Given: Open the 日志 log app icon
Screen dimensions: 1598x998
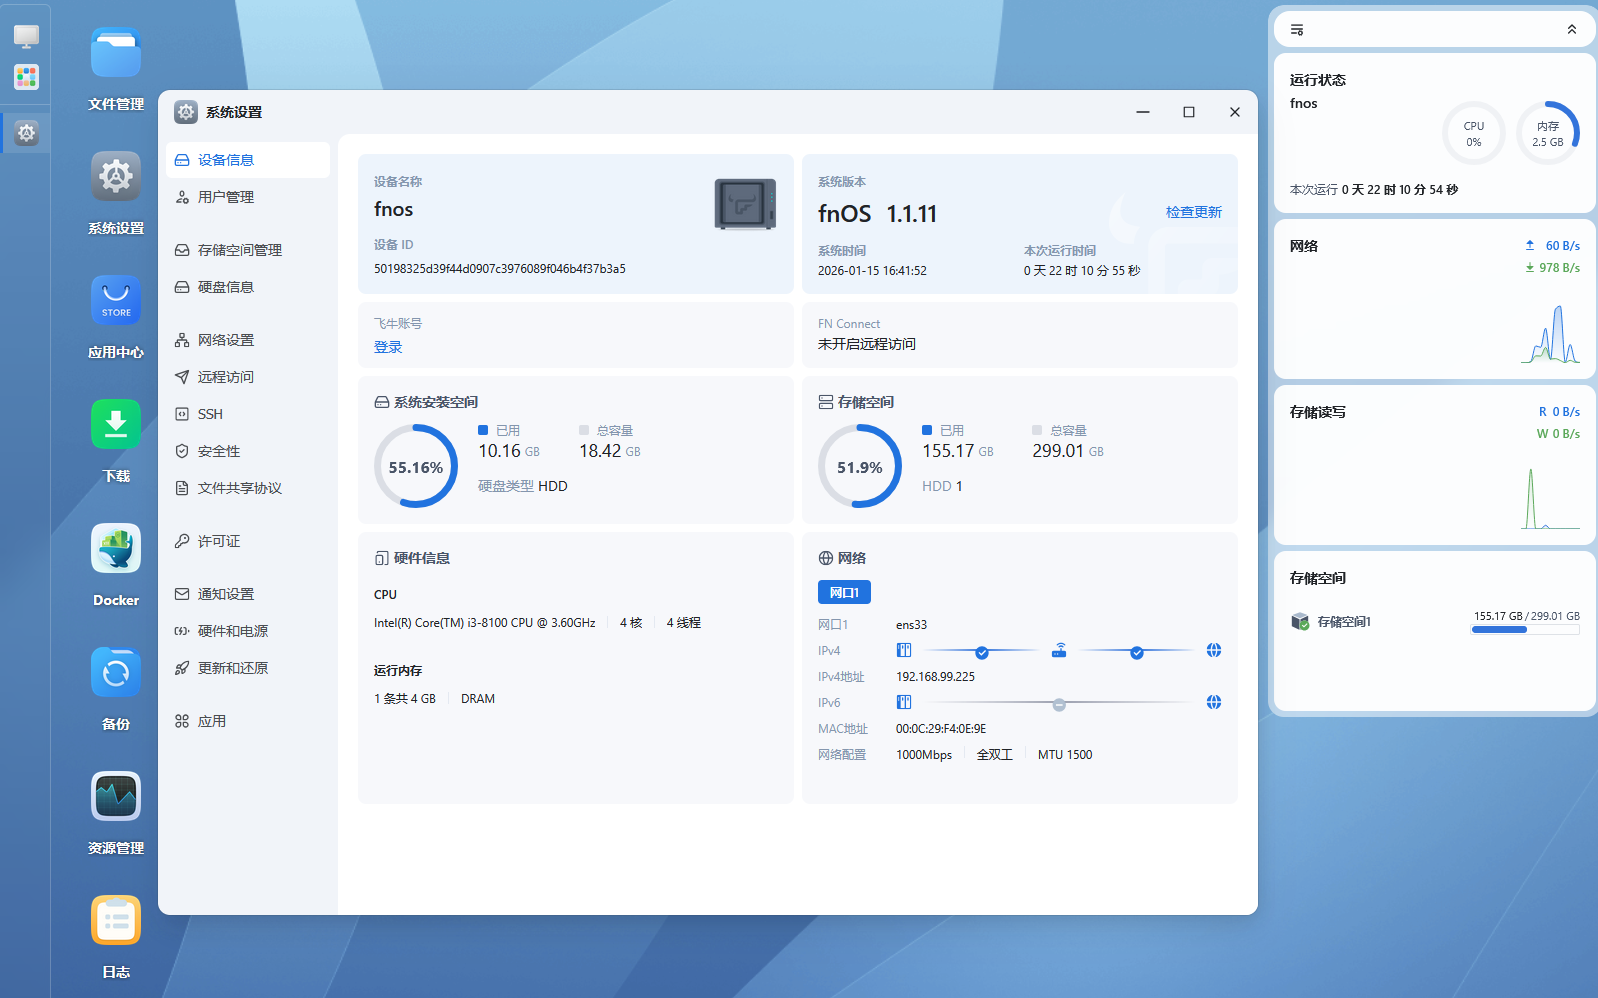Looking at the screenshot, I should pyautogui.click(x=116, y=920).
